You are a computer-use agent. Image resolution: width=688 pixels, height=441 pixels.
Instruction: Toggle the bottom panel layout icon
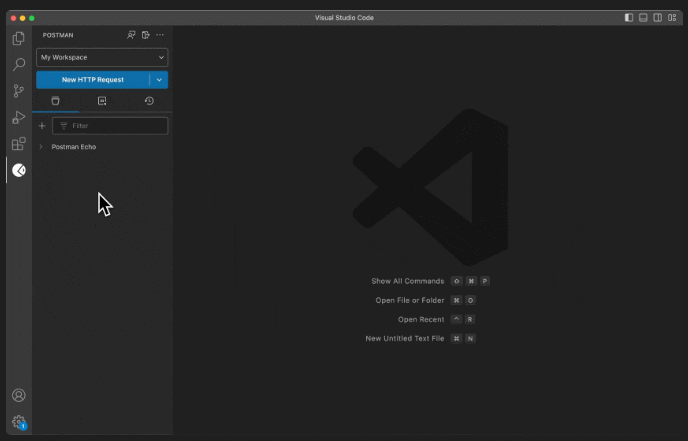click(643, 18)
